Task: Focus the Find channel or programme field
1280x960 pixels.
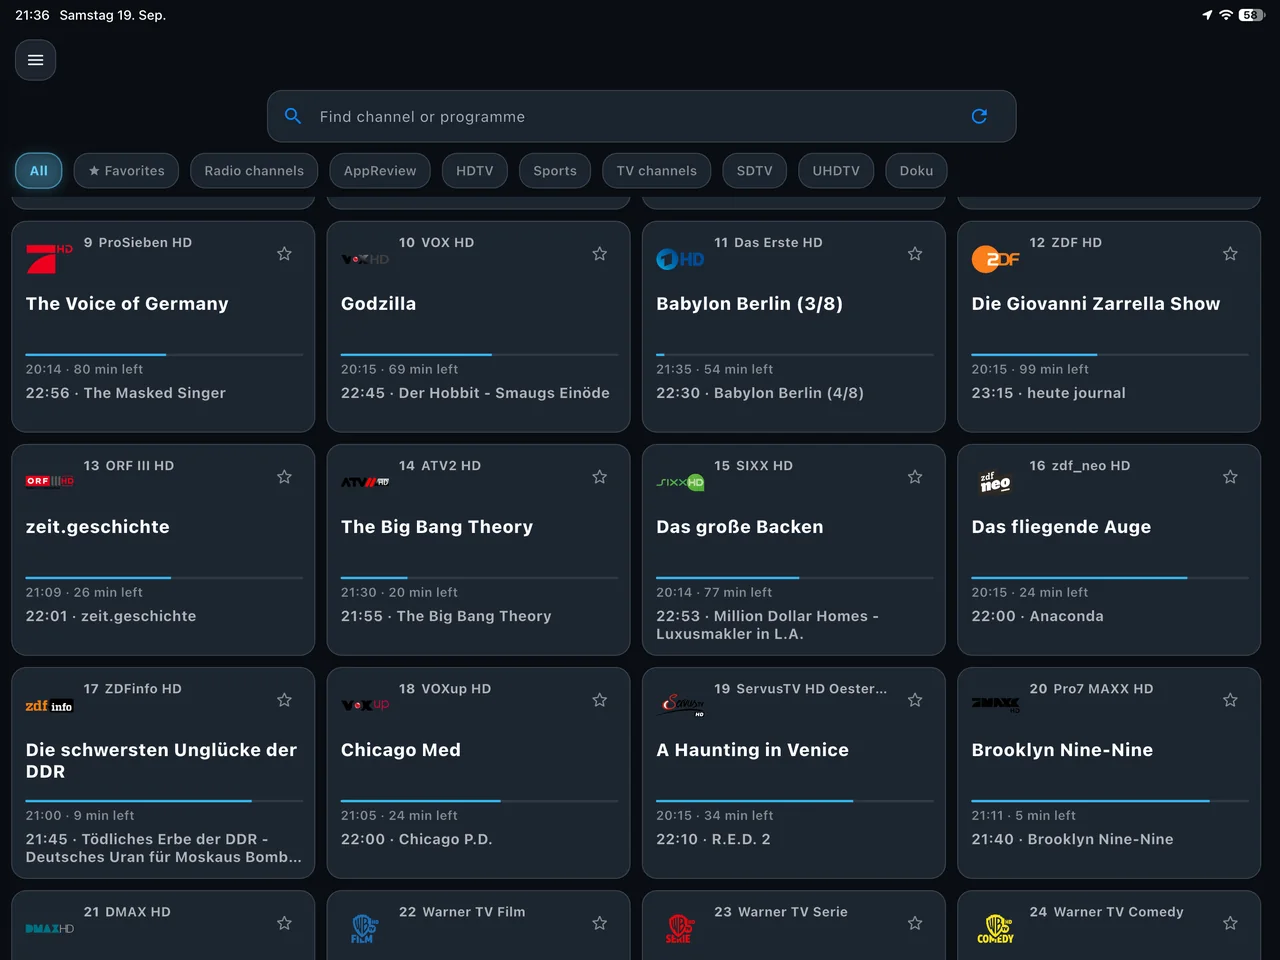Action: click(x=642, y=117)
